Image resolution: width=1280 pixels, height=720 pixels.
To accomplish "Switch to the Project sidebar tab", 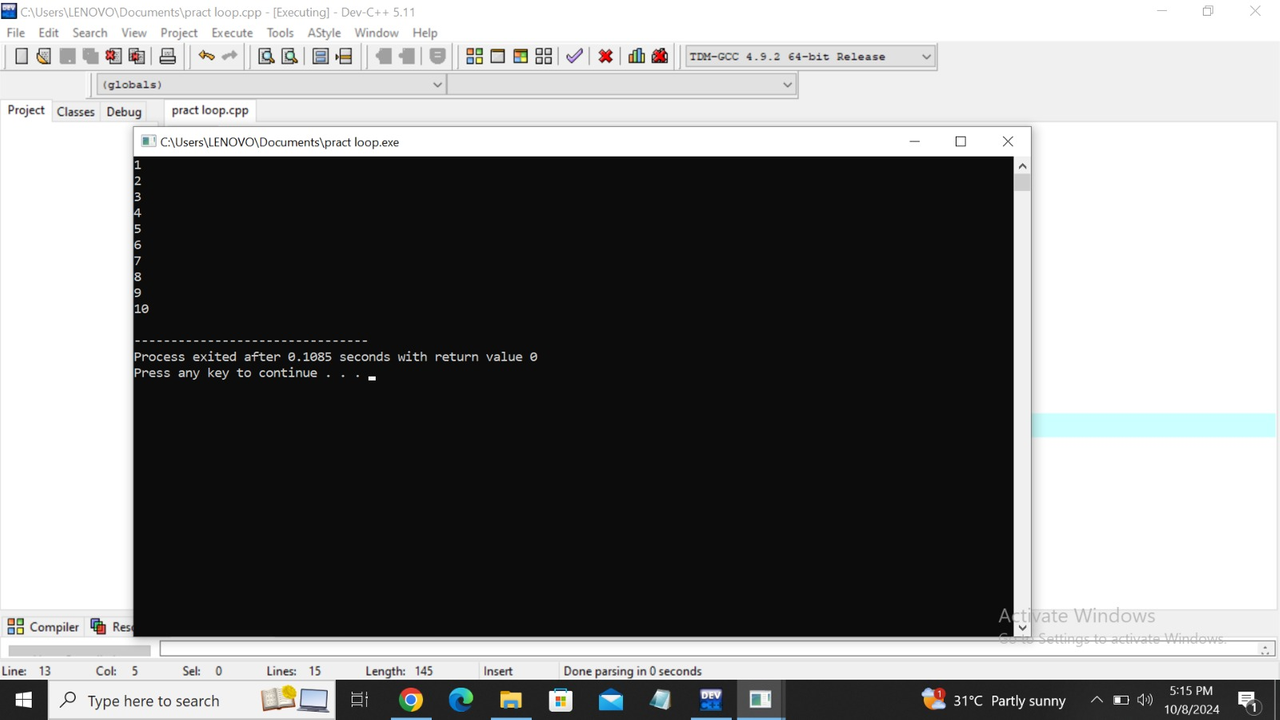I will tap(26, 110).
